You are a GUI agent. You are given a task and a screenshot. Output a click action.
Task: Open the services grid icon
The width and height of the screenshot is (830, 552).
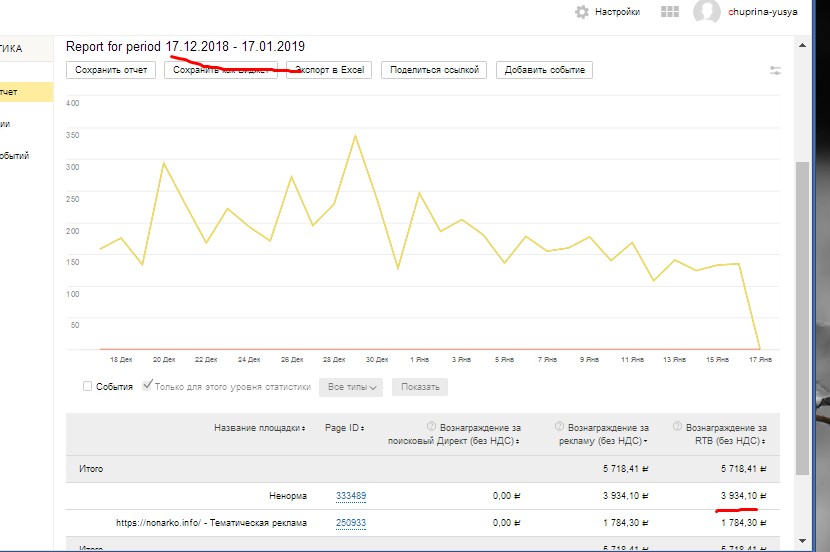tap(671, 12)
